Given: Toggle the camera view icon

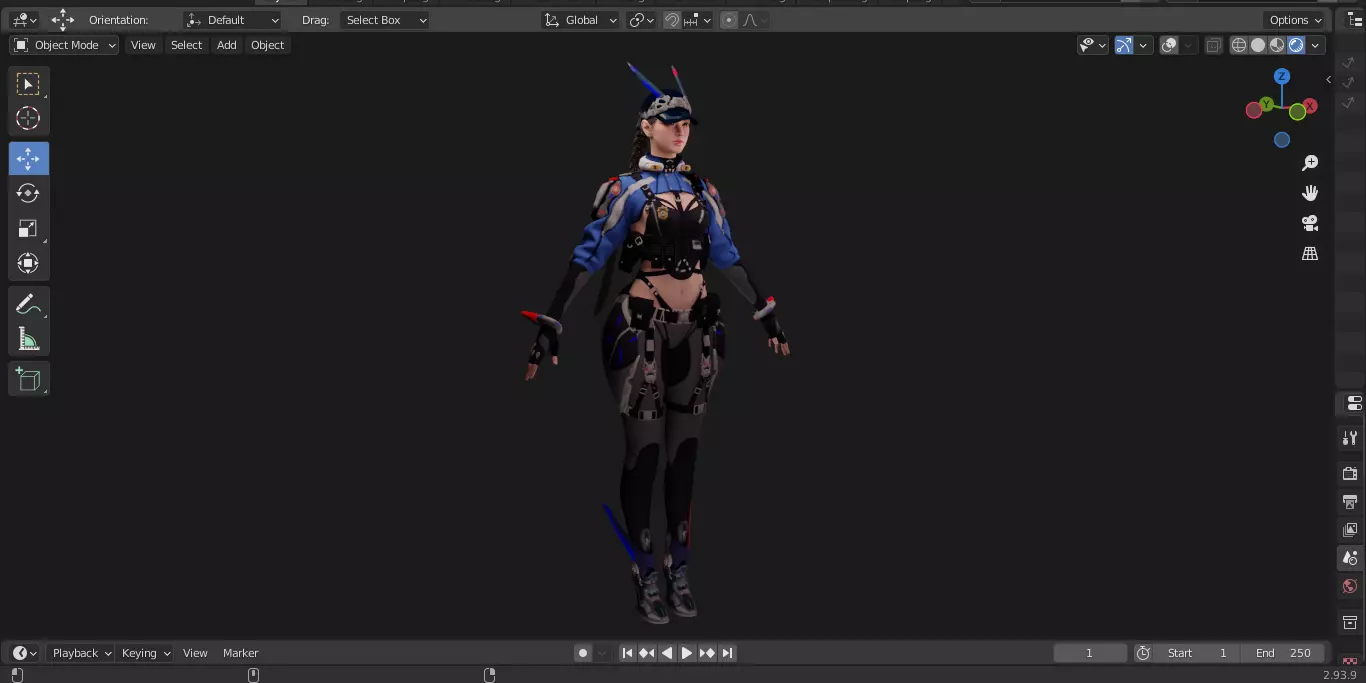Looking at the screenshot, I should point(1310,223).
